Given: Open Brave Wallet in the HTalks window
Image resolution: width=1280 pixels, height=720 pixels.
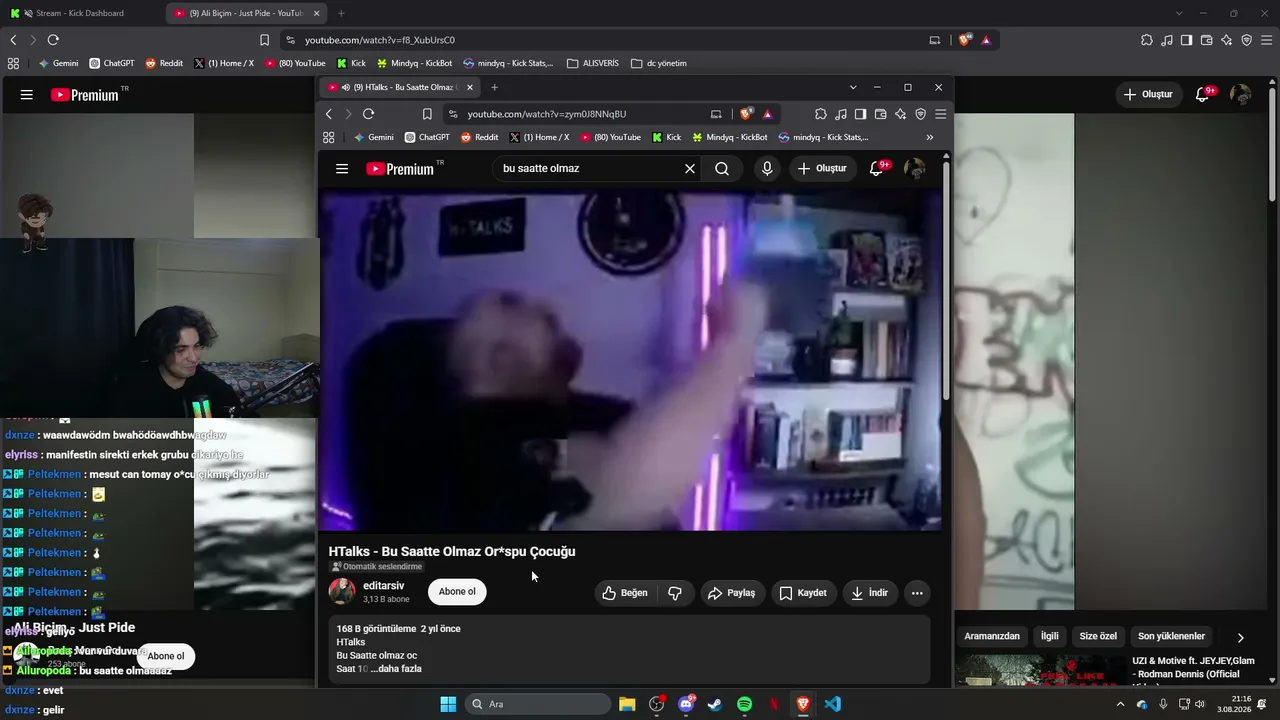Looking at the screenshot, I should [x=880, y=114].
